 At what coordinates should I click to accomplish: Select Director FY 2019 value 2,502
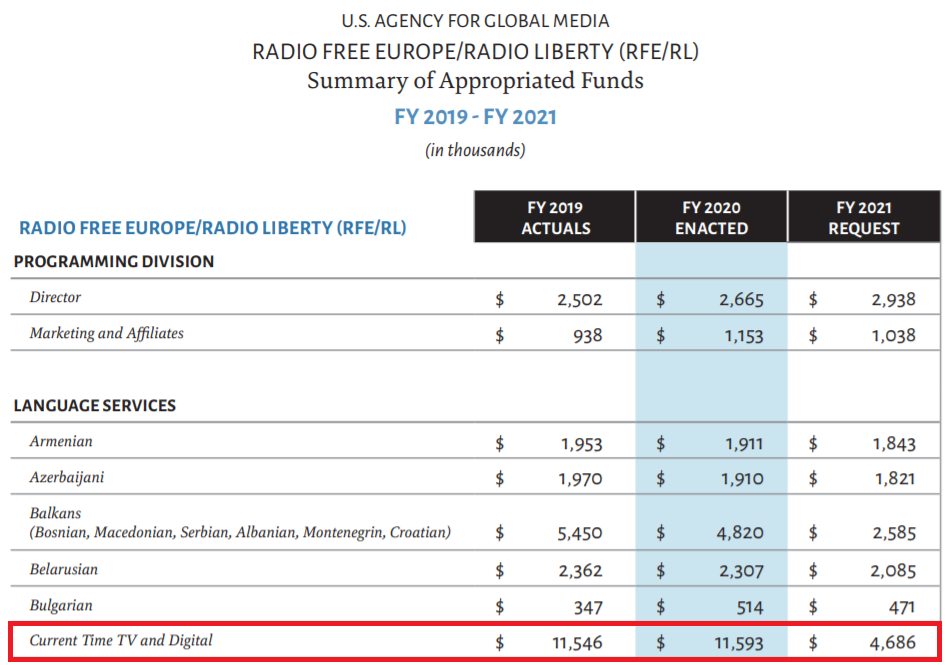(x=580, y=300)
